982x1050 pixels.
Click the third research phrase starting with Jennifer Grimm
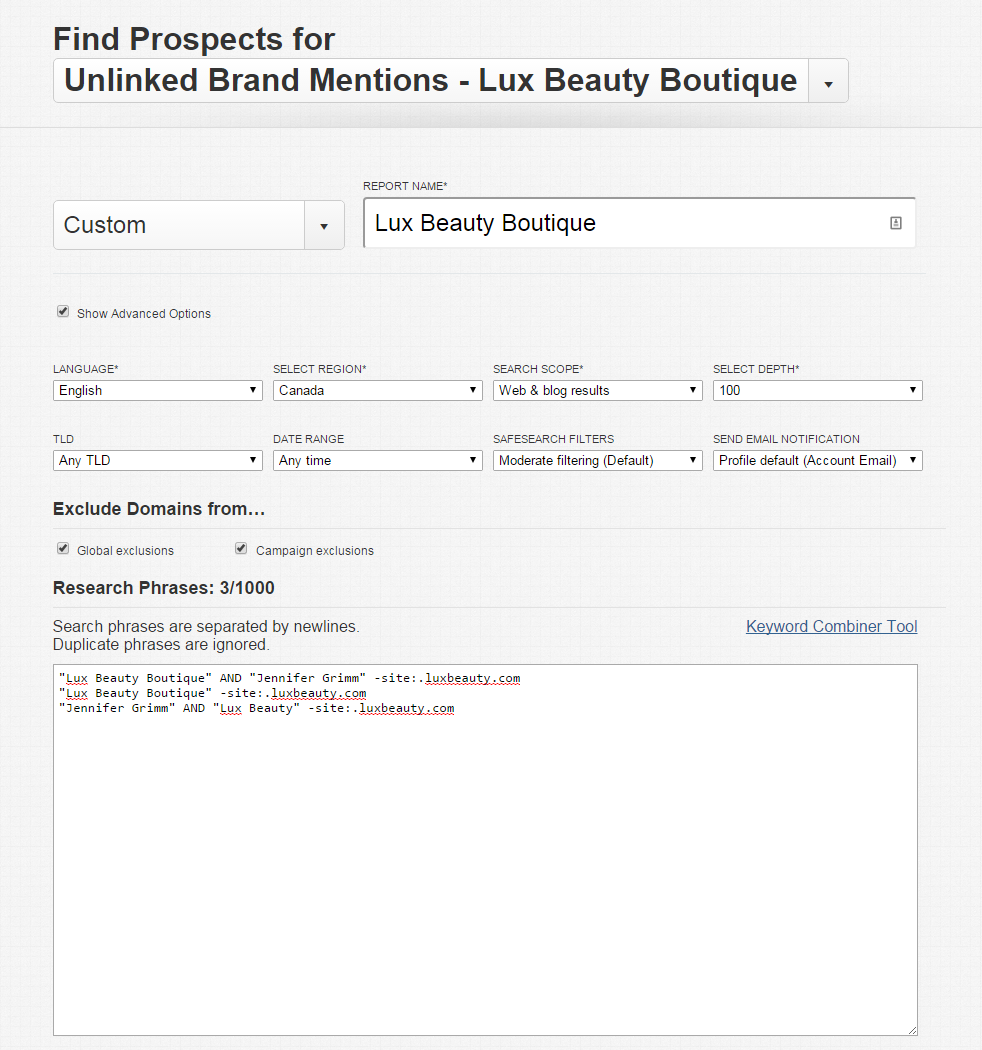pyautogui.click(x=257, y=708)
